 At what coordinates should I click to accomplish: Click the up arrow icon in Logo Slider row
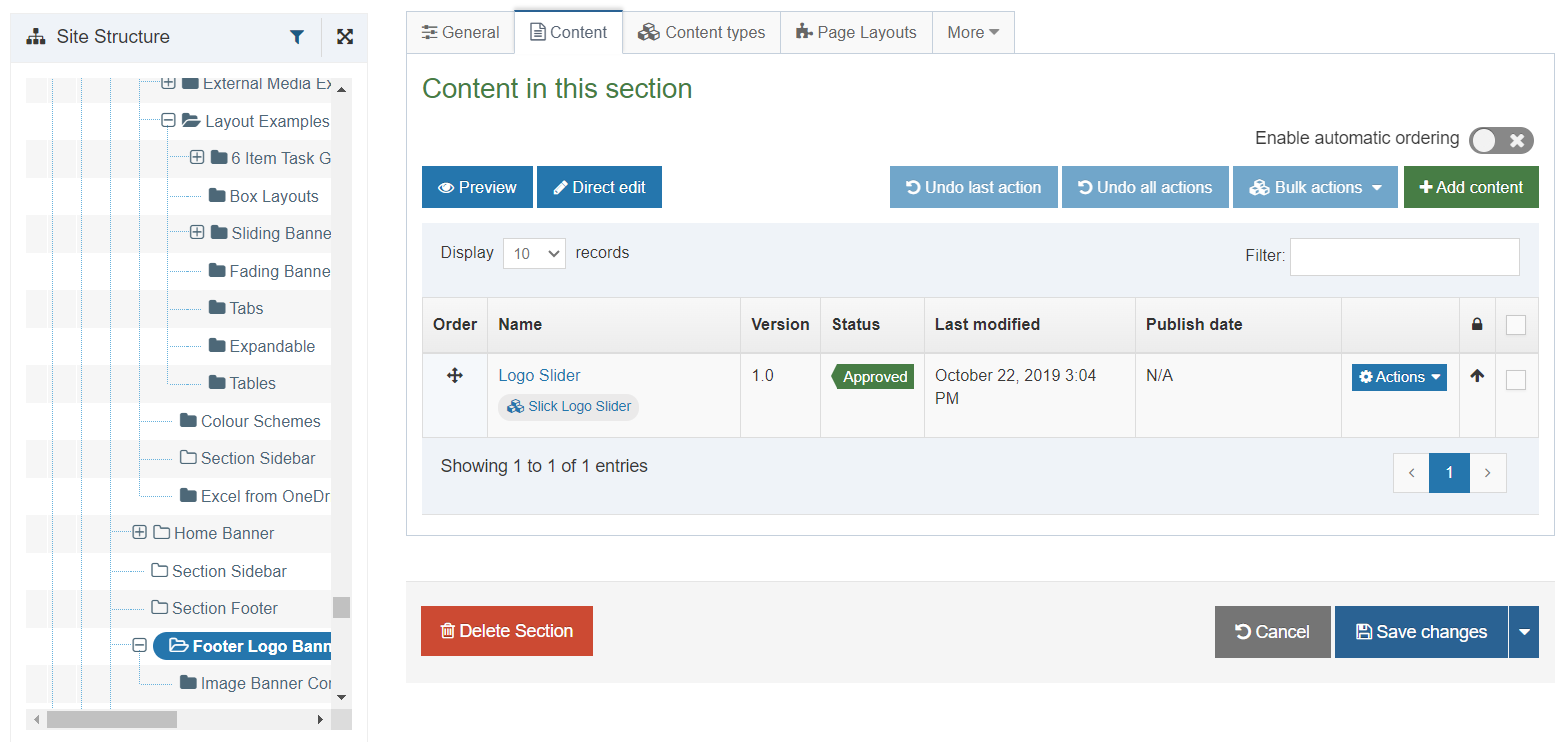pos(1477,377)
